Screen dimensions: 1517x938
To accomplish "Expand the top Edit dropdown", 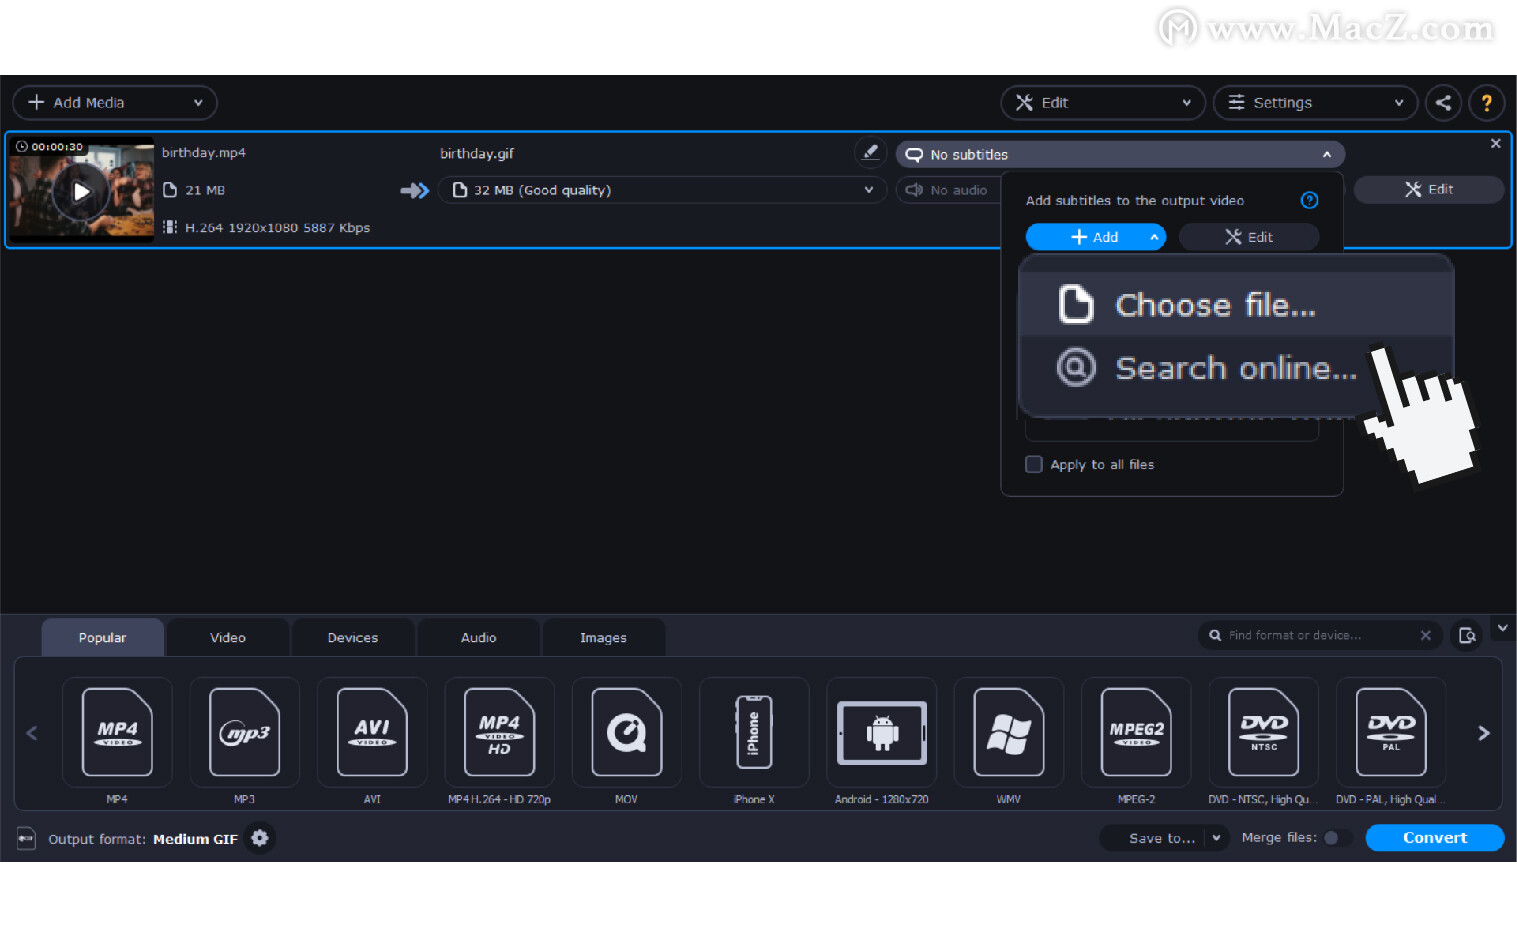I will tap(1102, 102).
